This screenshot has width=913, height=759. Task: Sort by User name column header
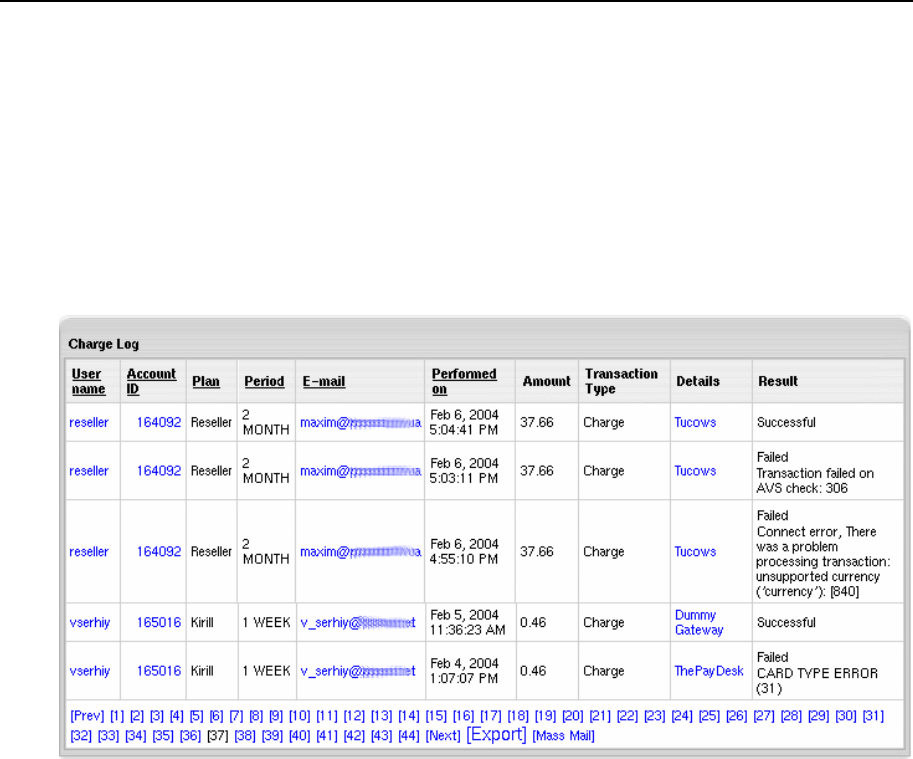88,381
